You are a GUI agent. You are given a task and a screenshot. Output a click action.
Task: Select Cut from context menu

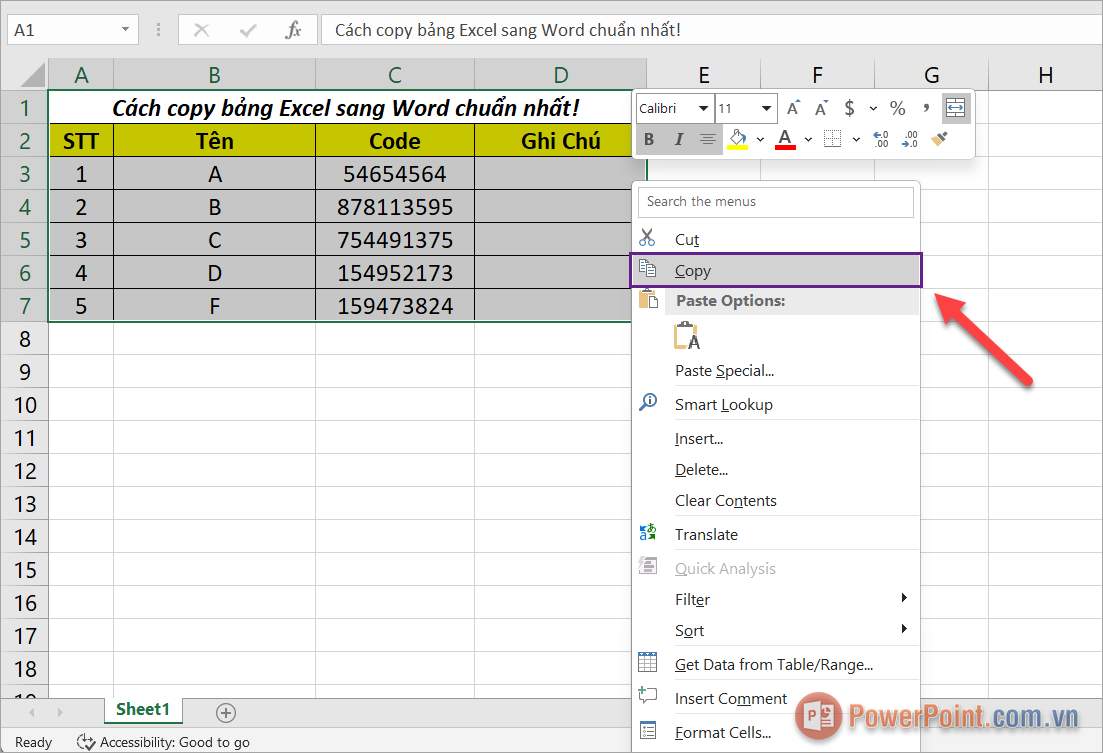coord(776,239)
